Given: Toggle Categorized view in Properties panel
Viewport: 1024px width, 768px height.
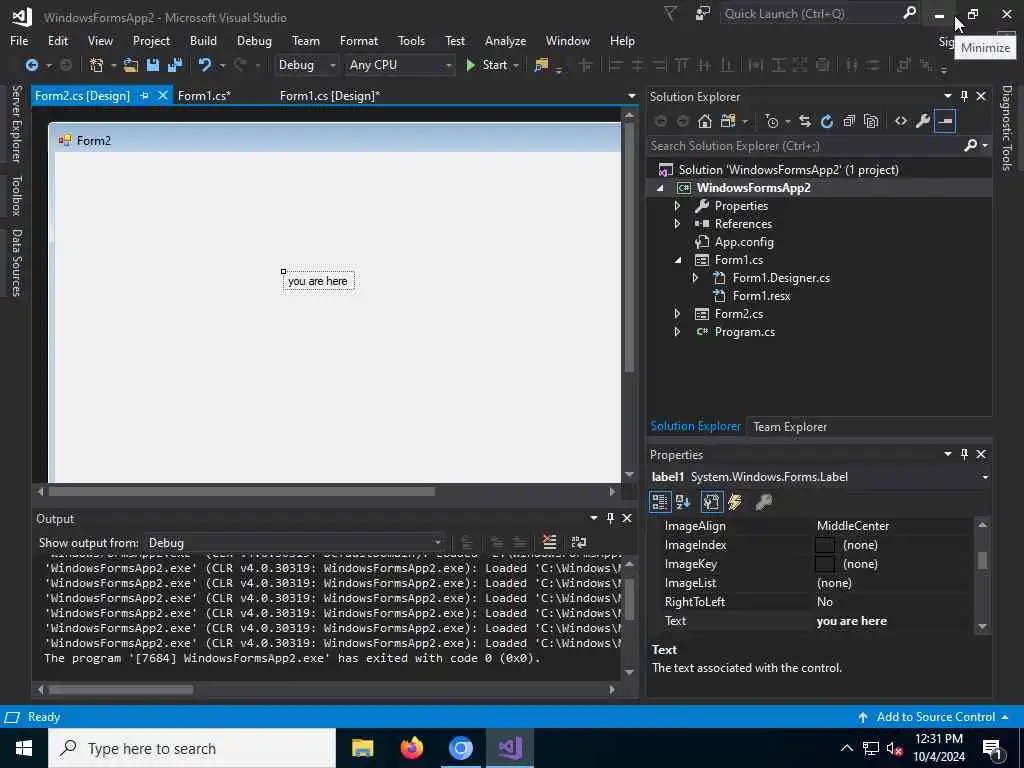Looking at the screenshot, I should [x=660, y=502].
